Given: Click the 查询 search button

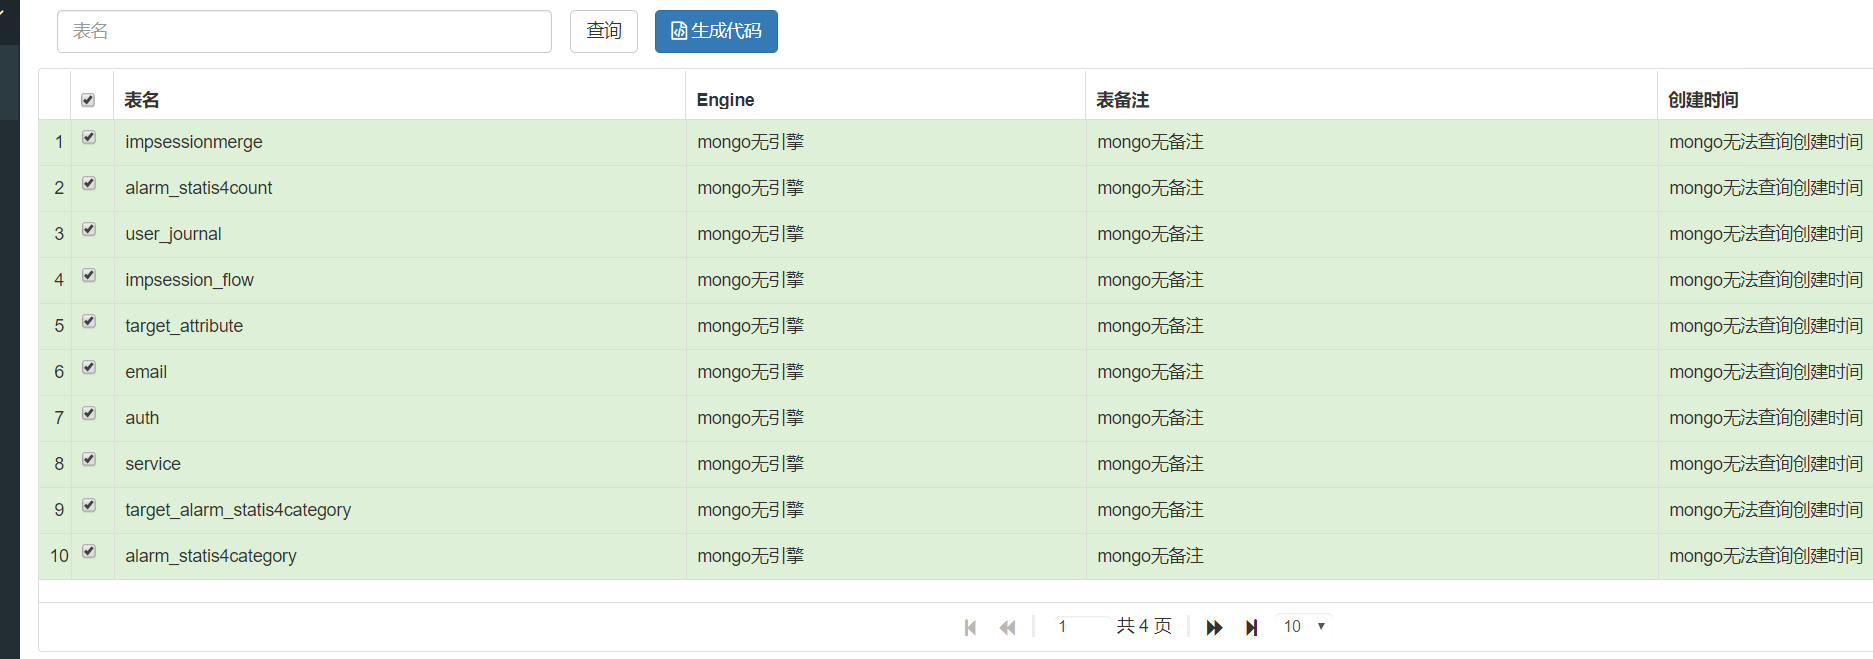Looking at the screenshot, I should click(604, 31).
